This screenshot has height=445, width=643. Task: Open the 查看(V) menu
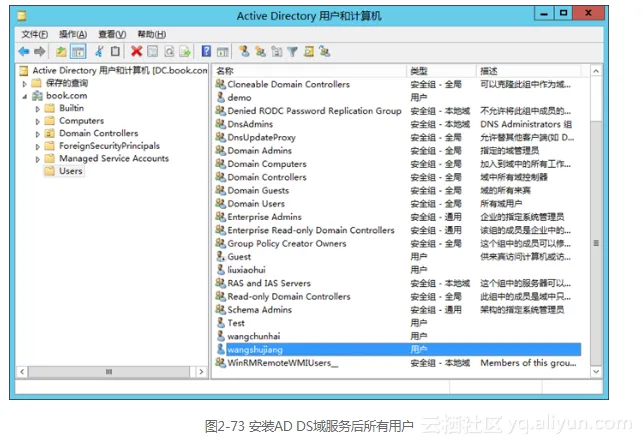tap(112, 34)
